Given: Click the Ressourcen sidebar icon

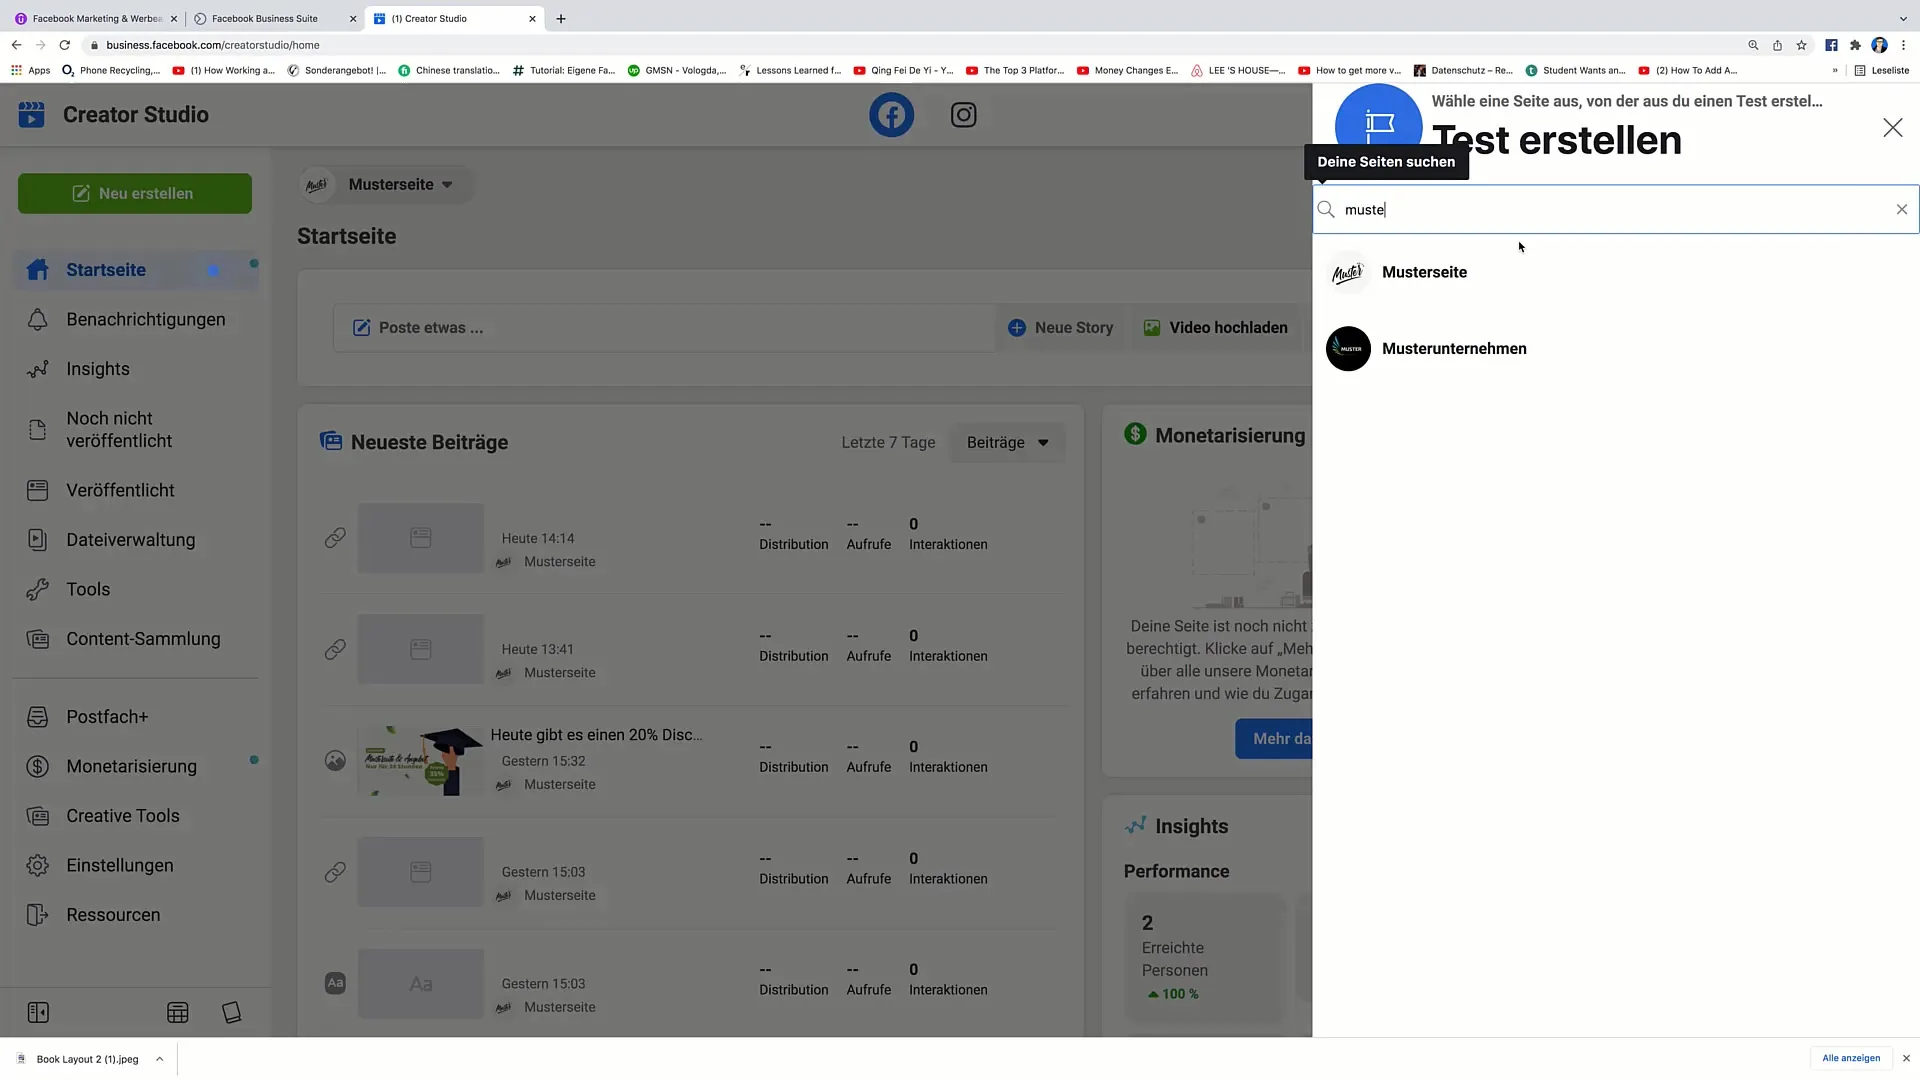Looking at the screenshot, I should [38, 915].
